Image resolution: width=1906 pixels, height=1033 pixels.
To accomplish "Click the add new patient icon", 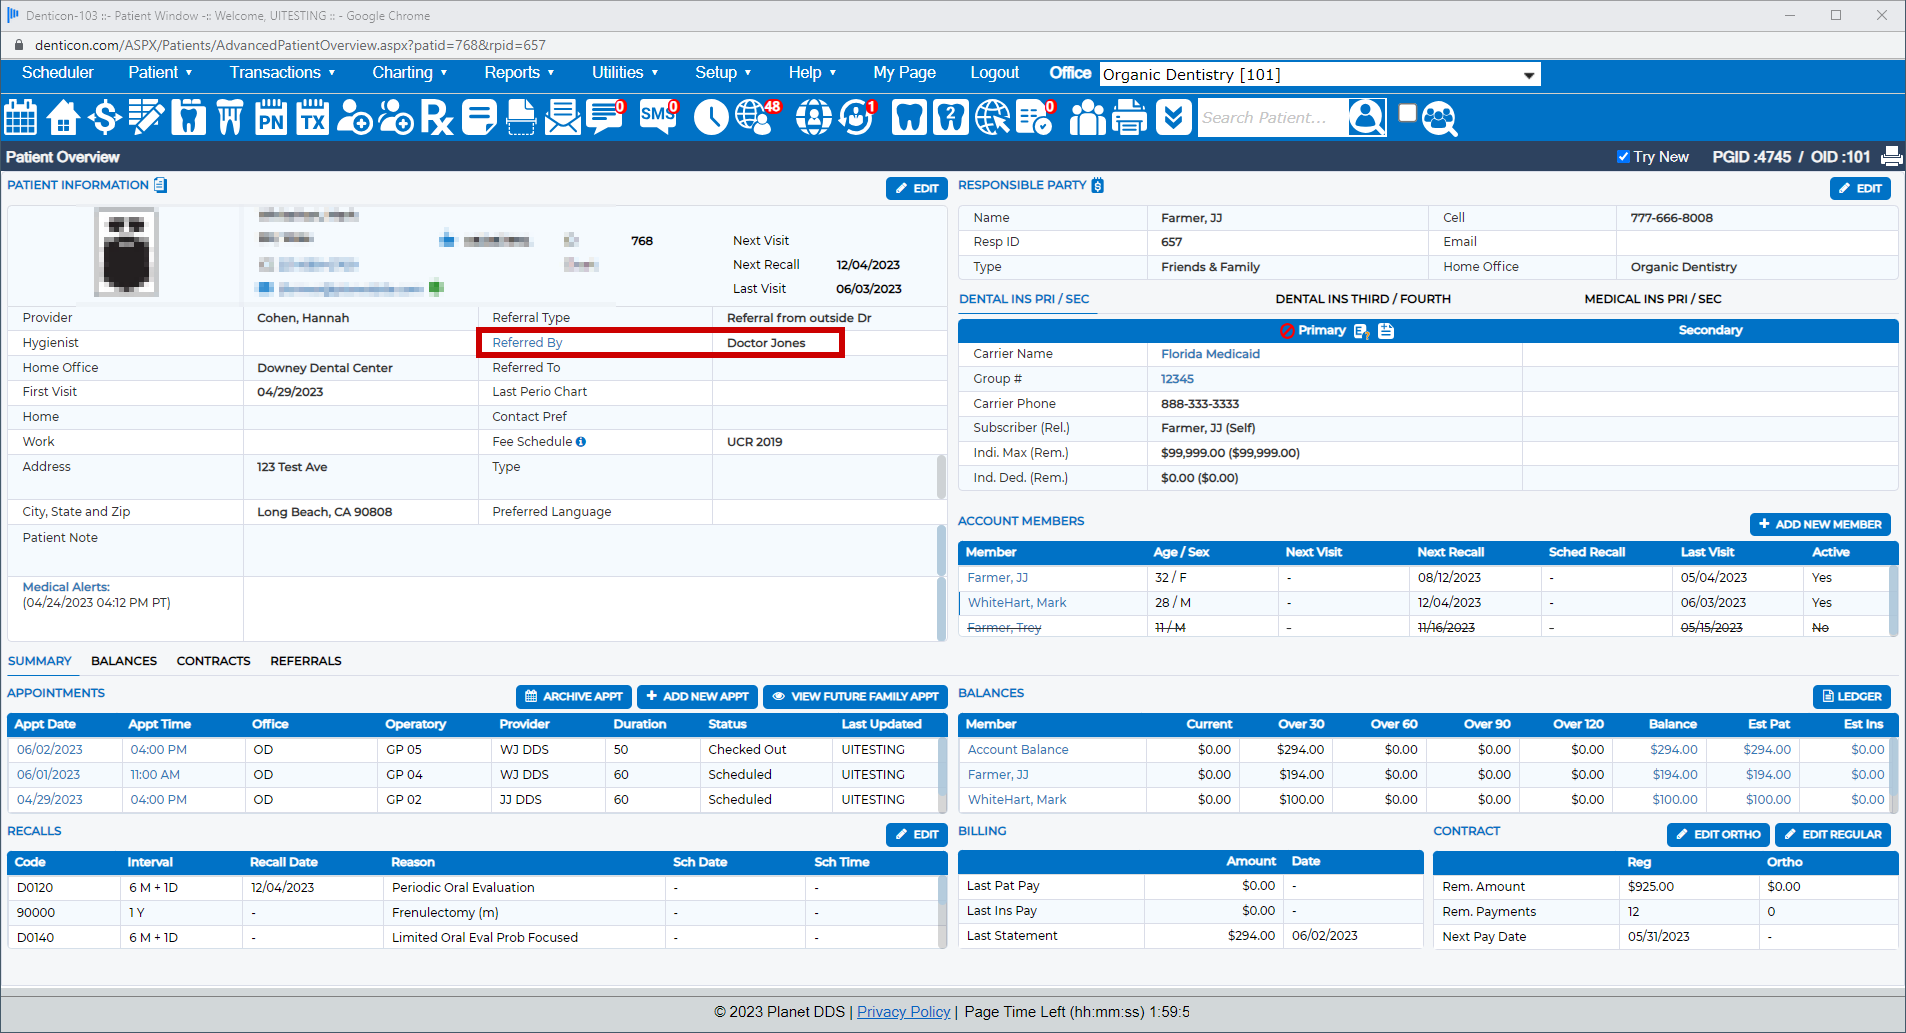I will [354, 118].
